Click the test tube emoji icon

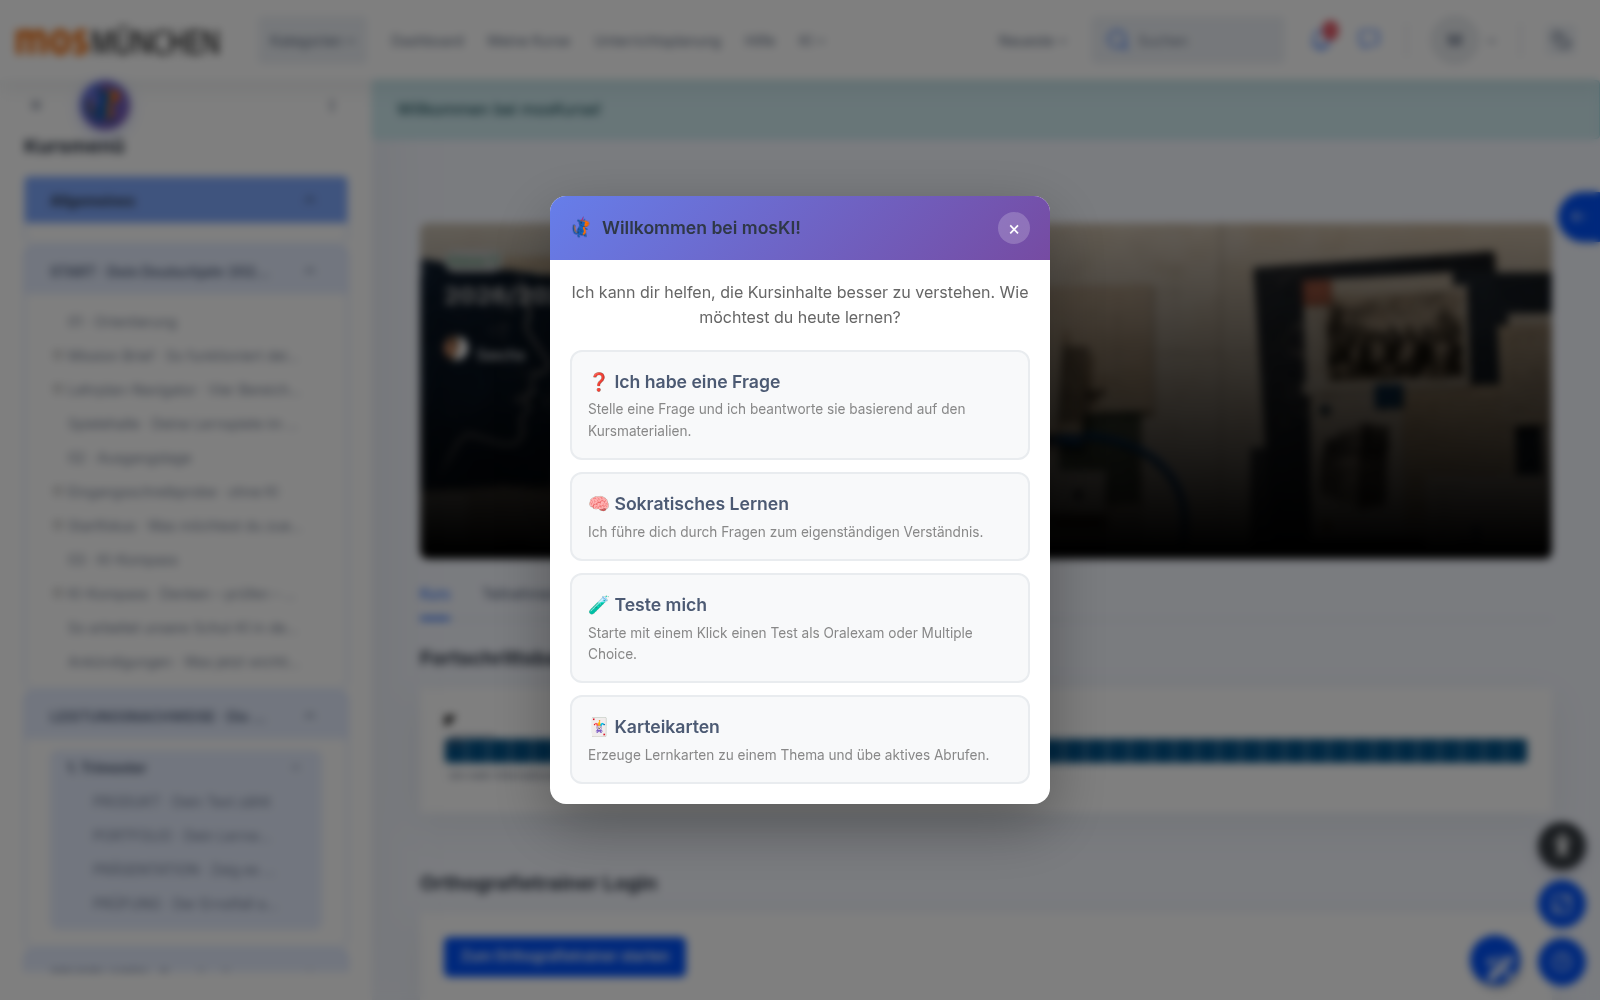tap(598, 605)
